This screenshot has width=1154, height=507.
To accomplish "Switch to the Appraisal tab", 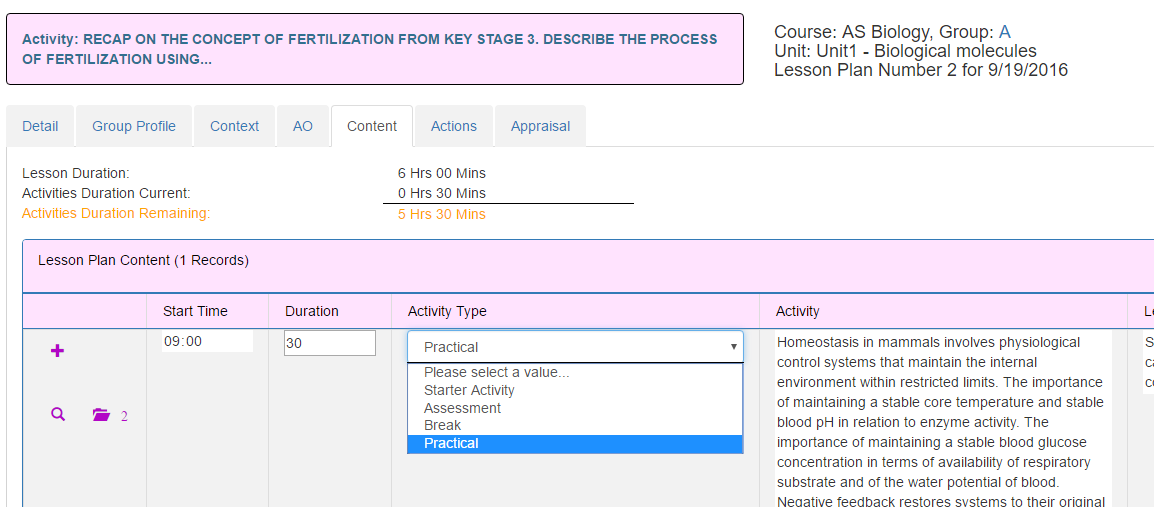I will point(540,126).
